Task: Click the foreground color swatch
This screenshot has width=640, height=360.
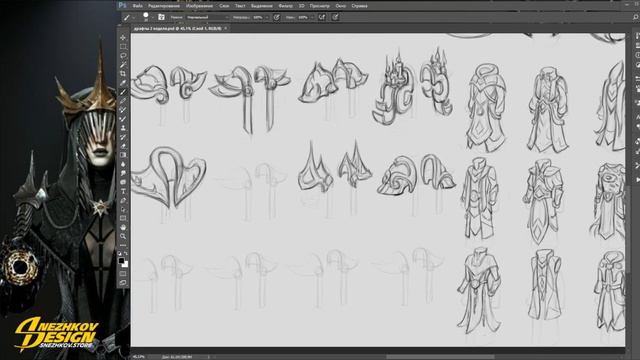Action: [121, 260]
